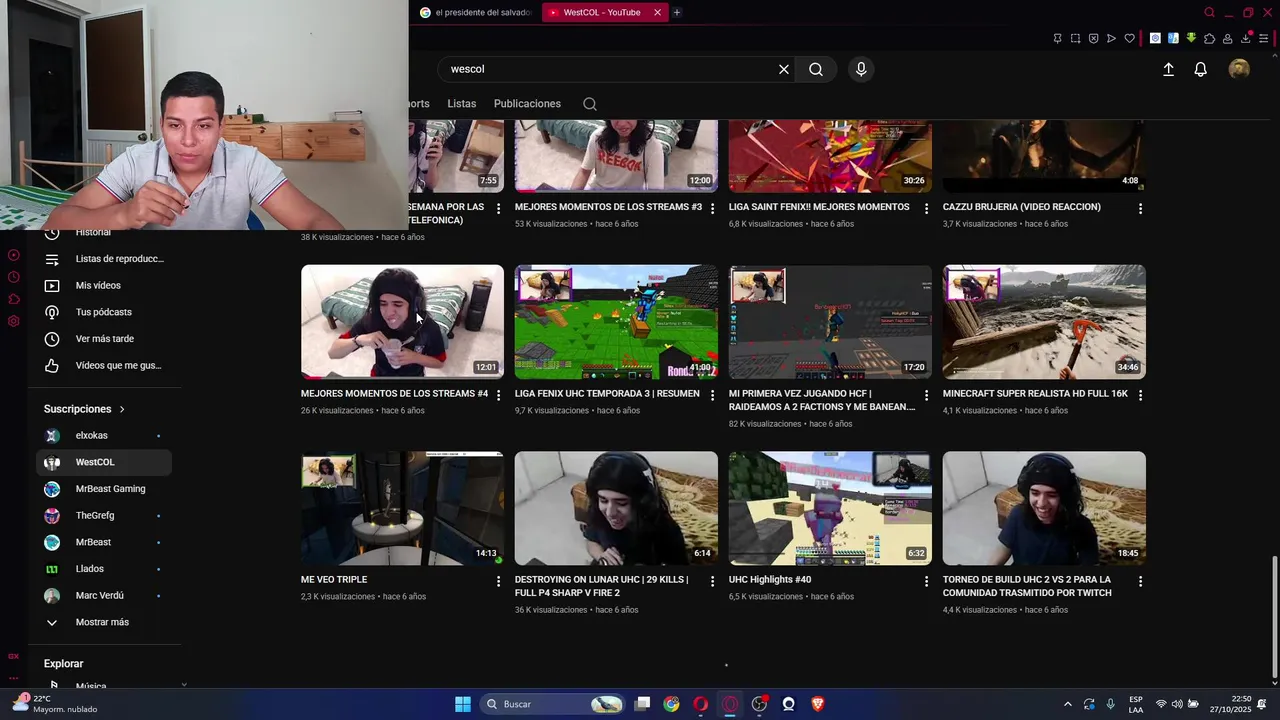
Task: Open elxokas subscription channel
Action: pos(104,436)
